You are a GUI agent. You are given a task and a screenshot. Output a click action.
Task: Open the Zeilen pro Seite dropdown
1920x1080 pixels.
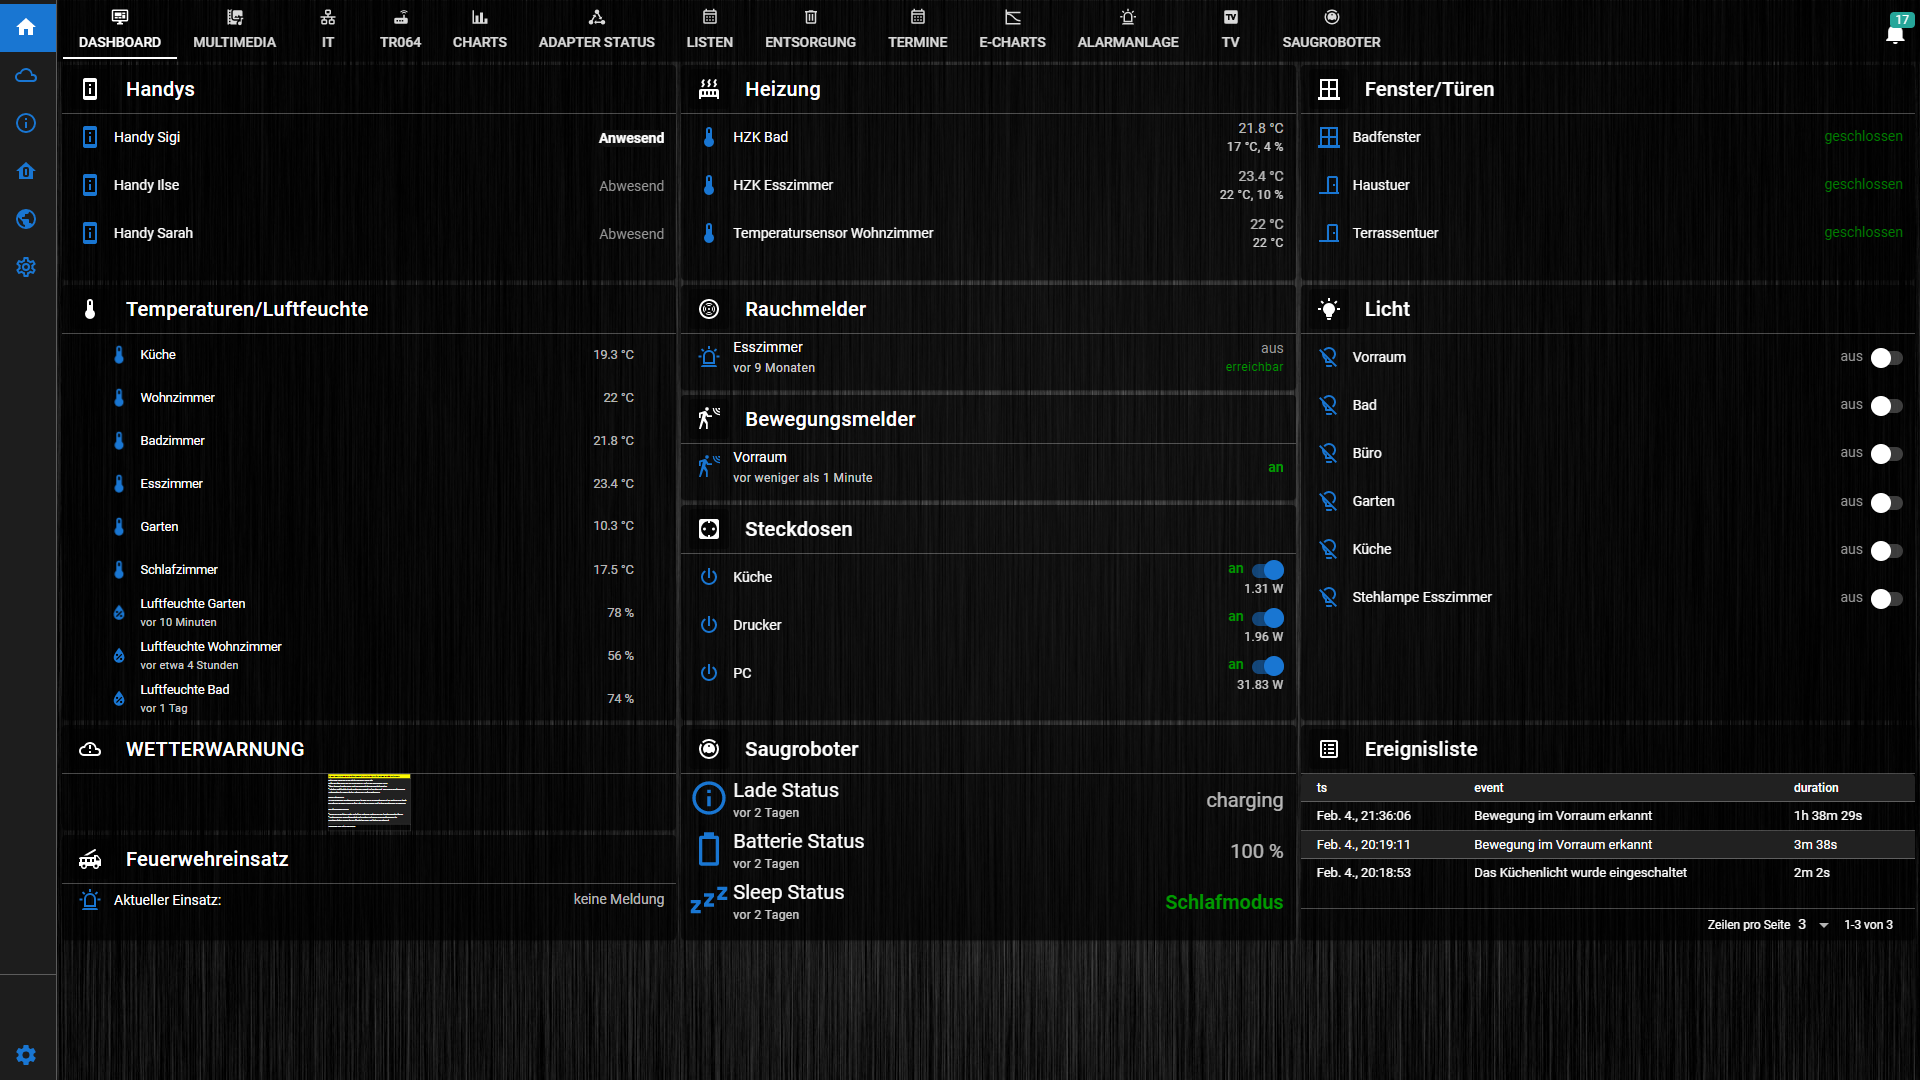click(1813, 925)
